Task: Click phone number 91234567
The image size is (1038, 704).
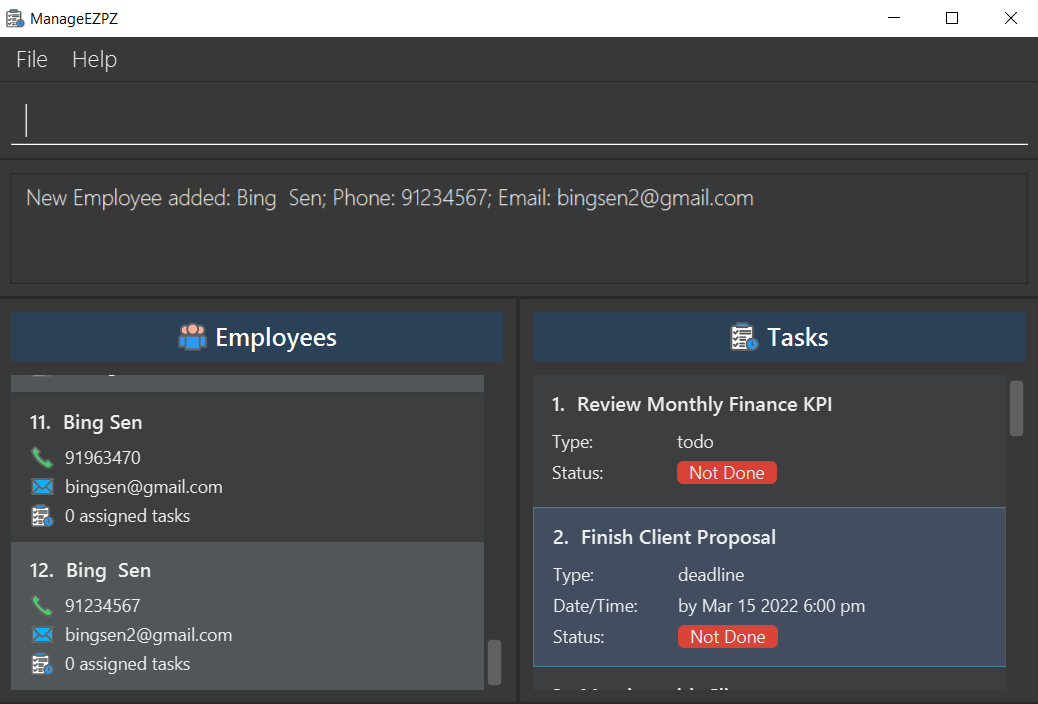Action: click(103, 605)
